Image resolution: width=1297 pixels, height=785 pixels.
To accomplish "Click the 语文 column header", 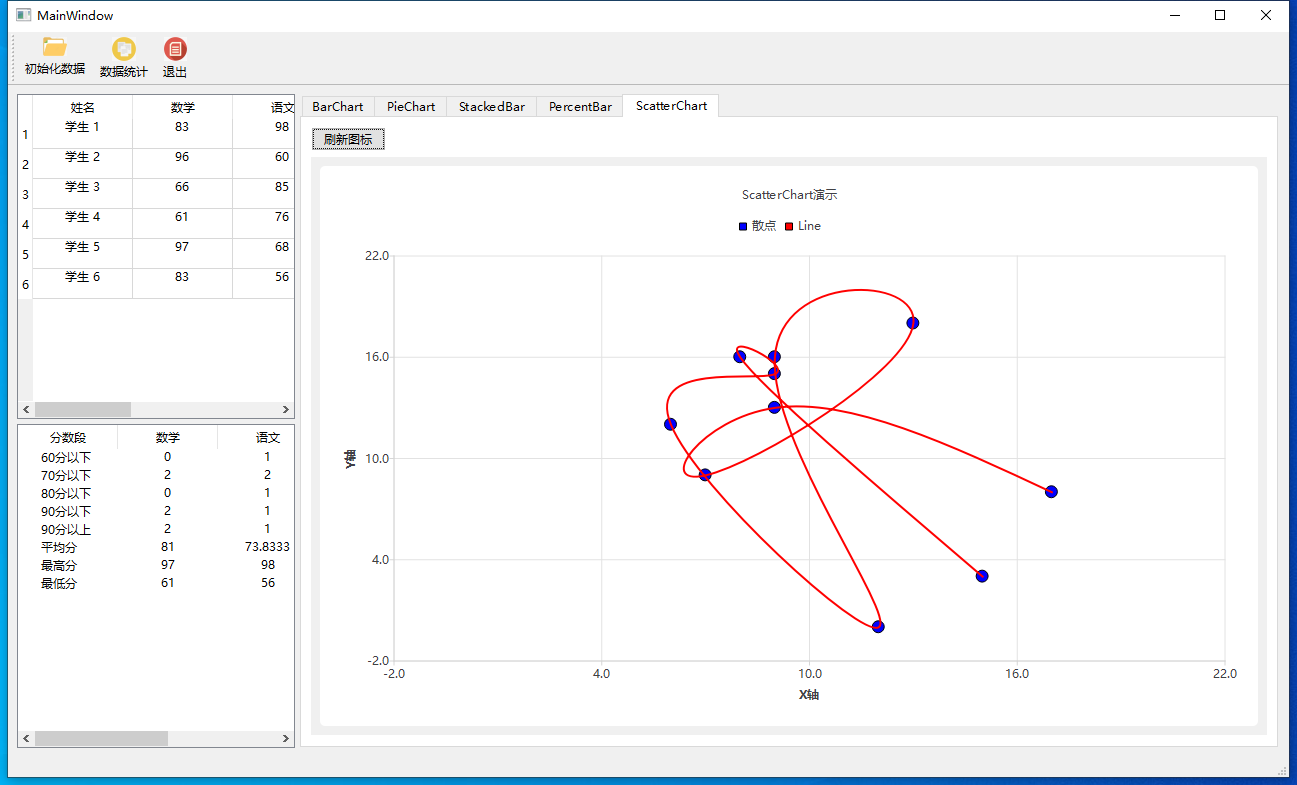I will click(282, 107).
